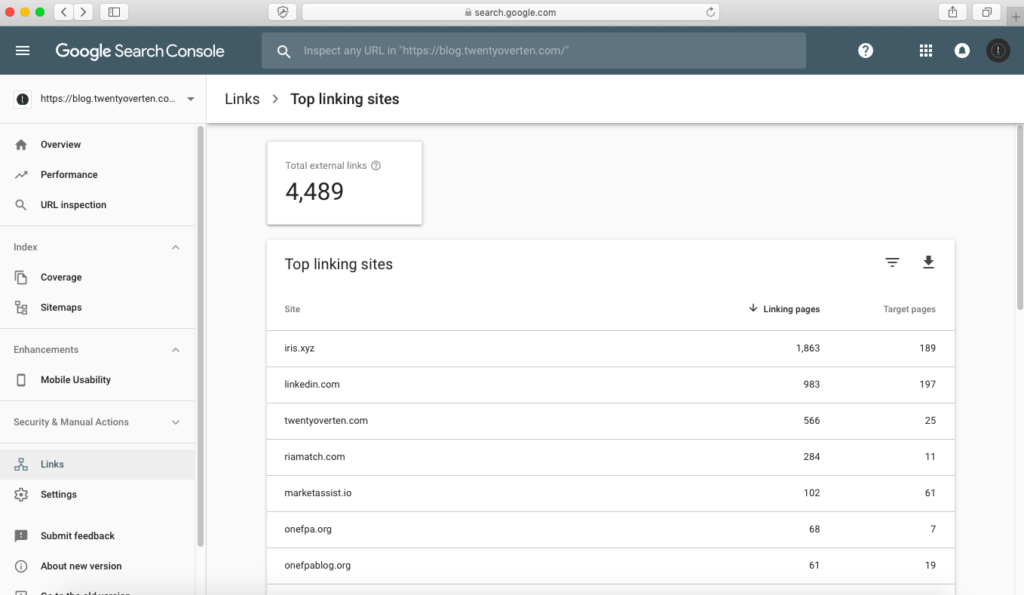Open the Performance report

[x=69, y=175]
